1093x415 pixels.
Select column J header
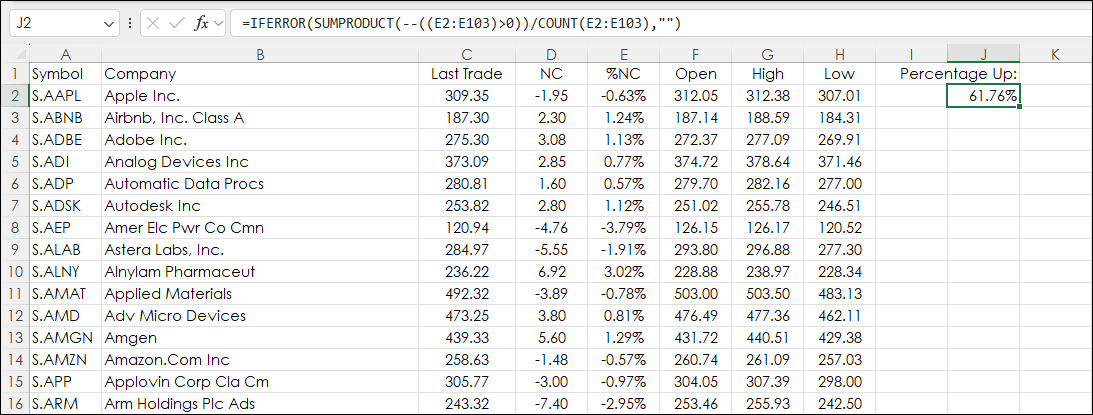tap(984, 54)
